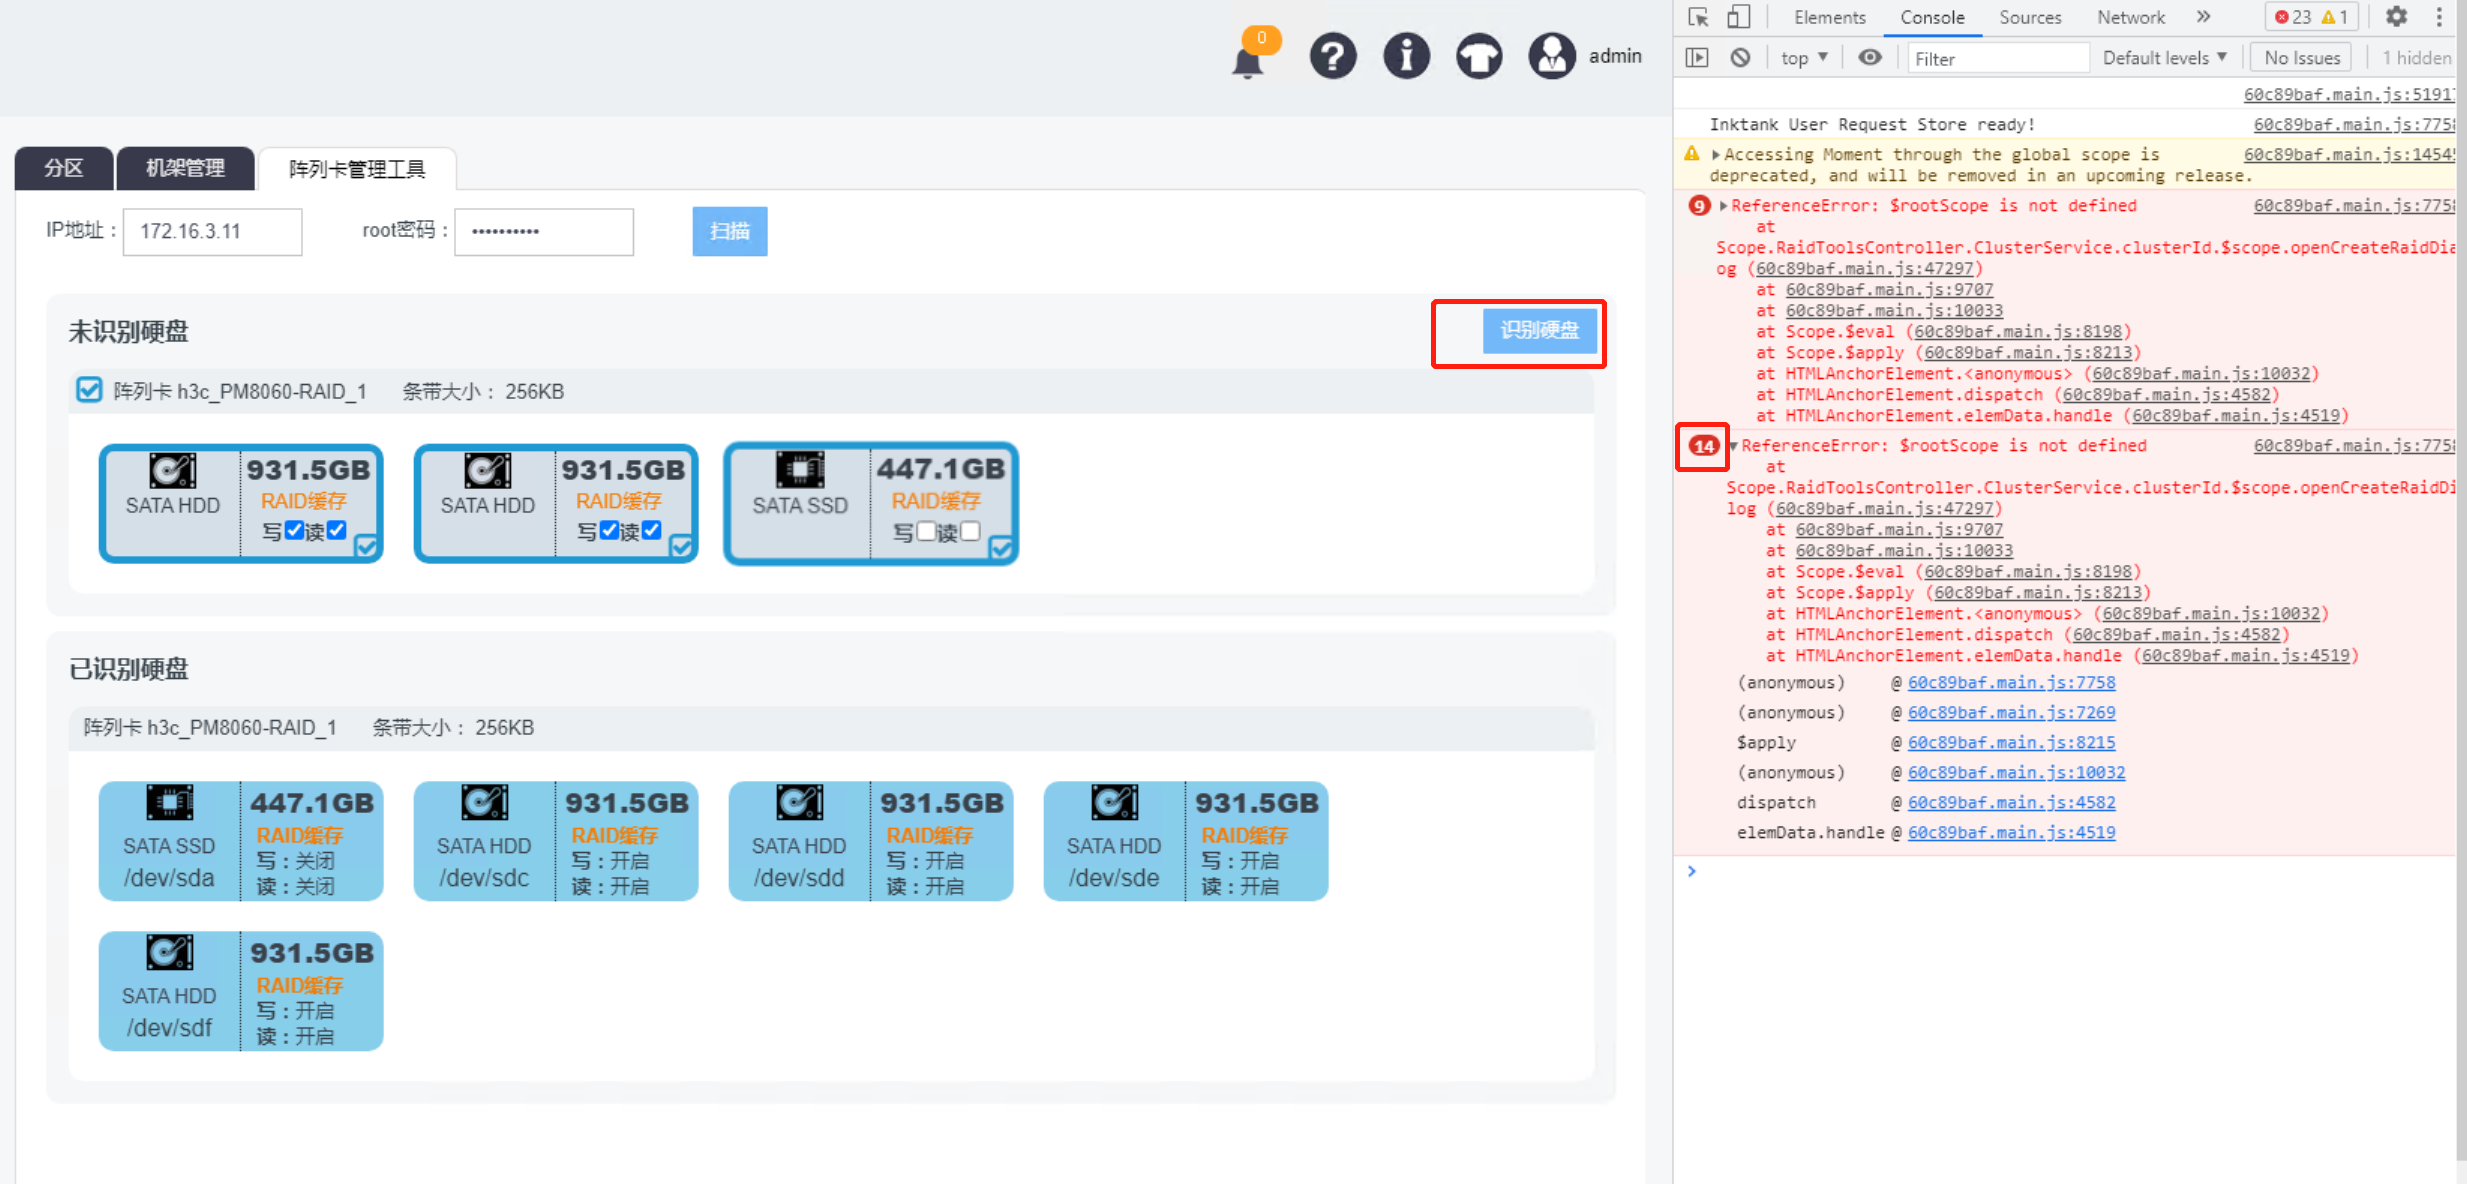Click the info circle icon
Viewport: 2467px width, 1184px height.
(x=1406, y=56)
